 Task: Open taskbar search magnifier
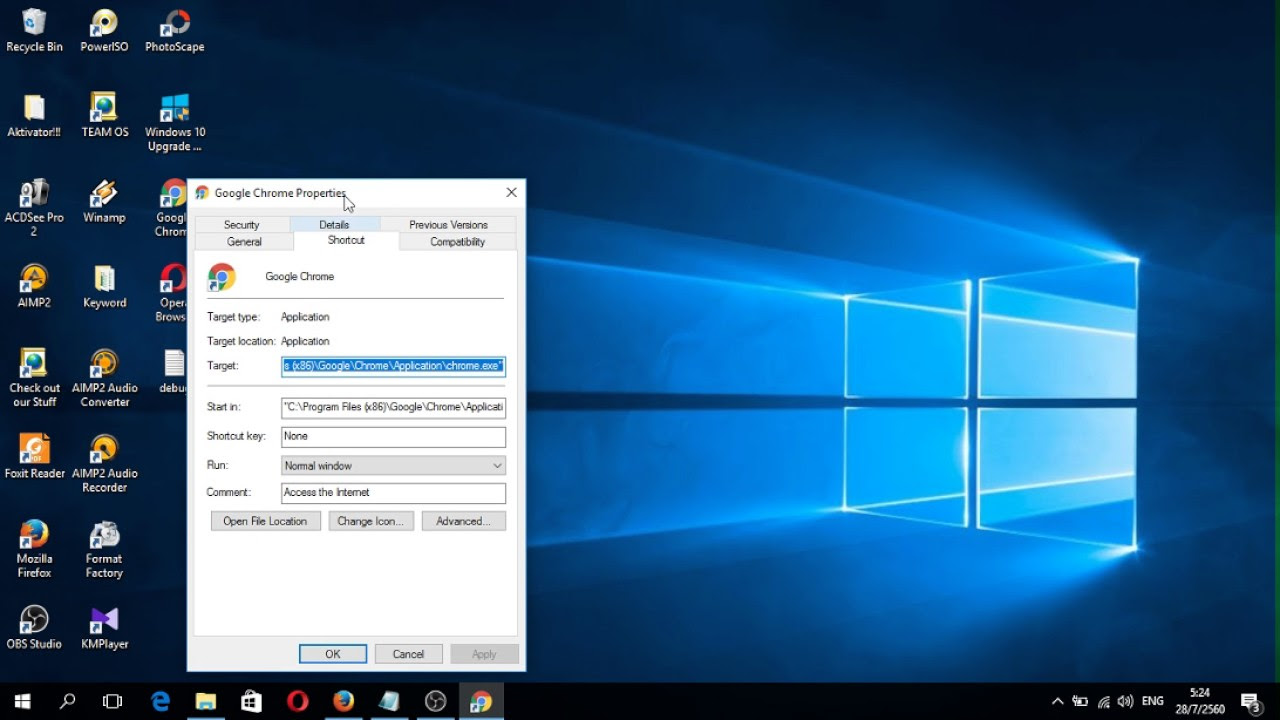click(68, 701)
